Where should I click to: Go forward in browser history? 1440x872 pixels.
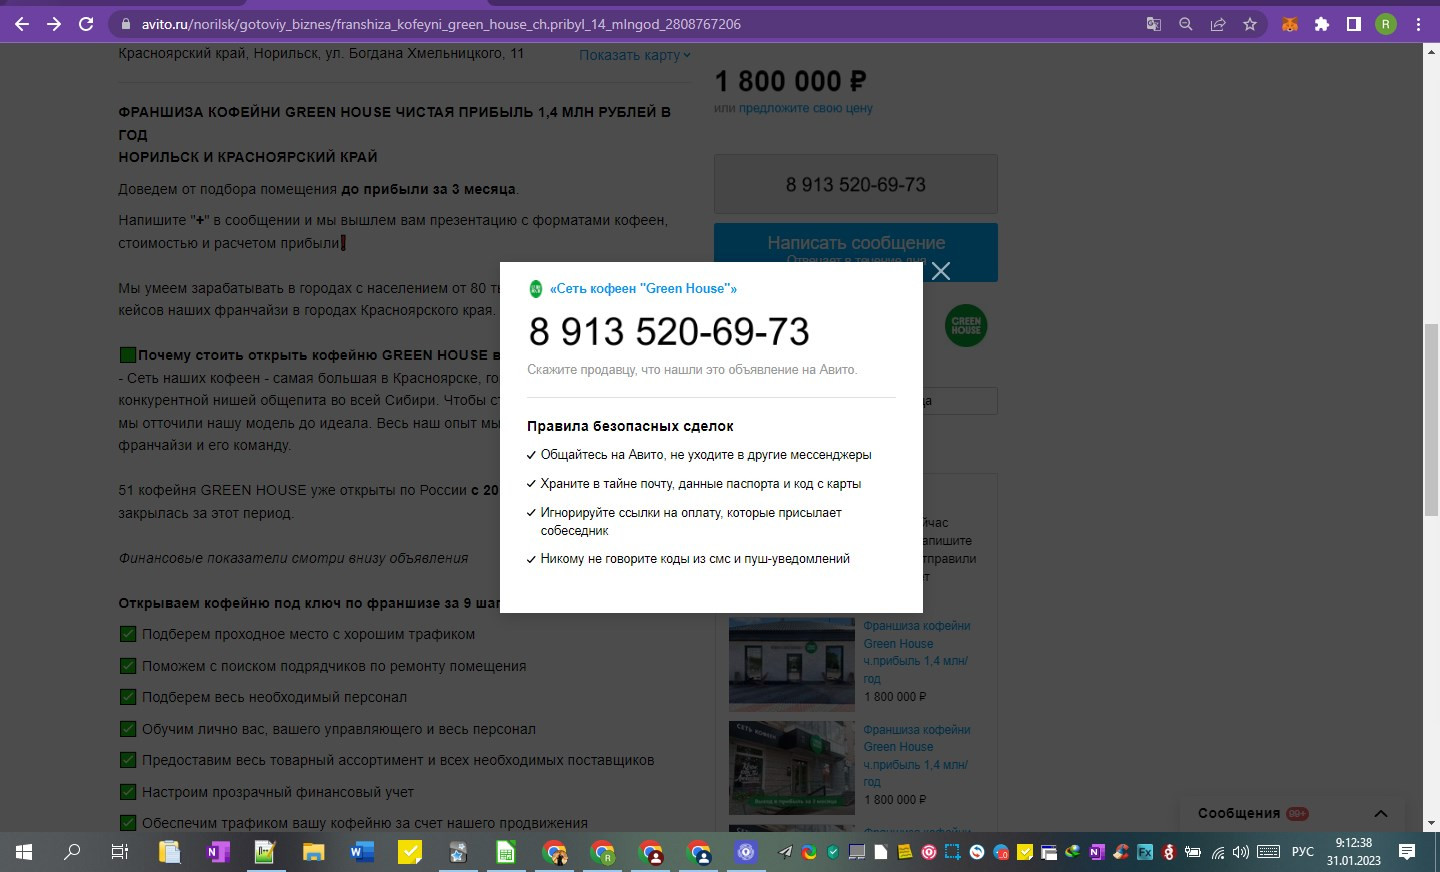pyautogui.click(x=54, y=24)
